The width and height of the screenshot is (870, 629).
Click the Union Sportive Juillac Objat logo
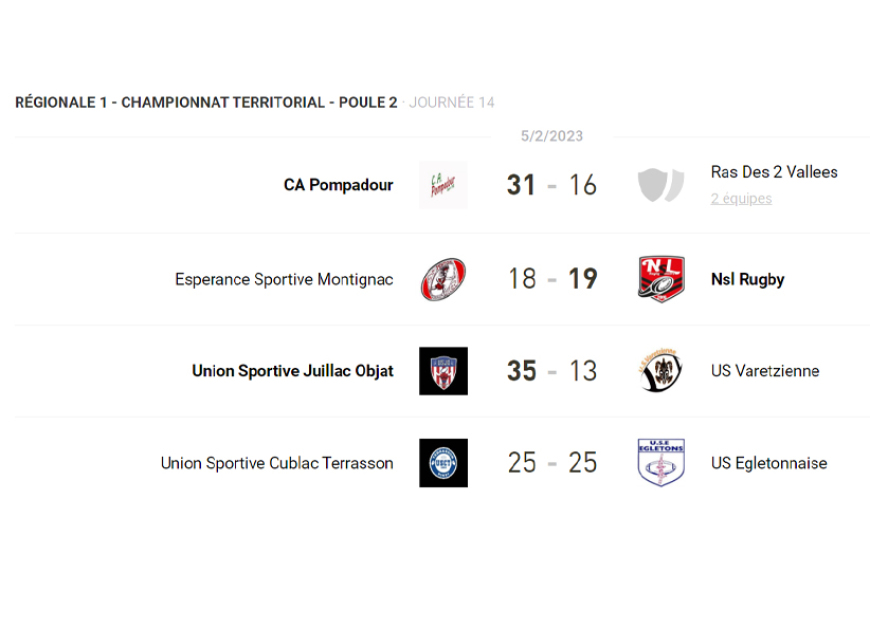click(x=443, y=371)
